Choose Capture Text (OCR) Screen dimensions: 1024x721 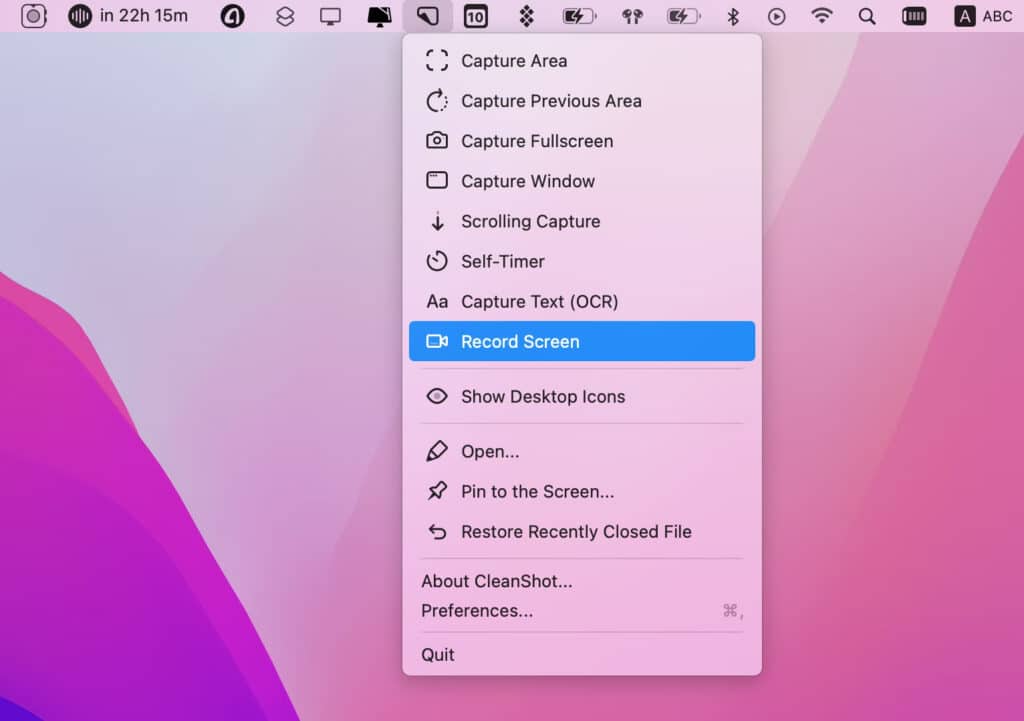tap(539, 302)
